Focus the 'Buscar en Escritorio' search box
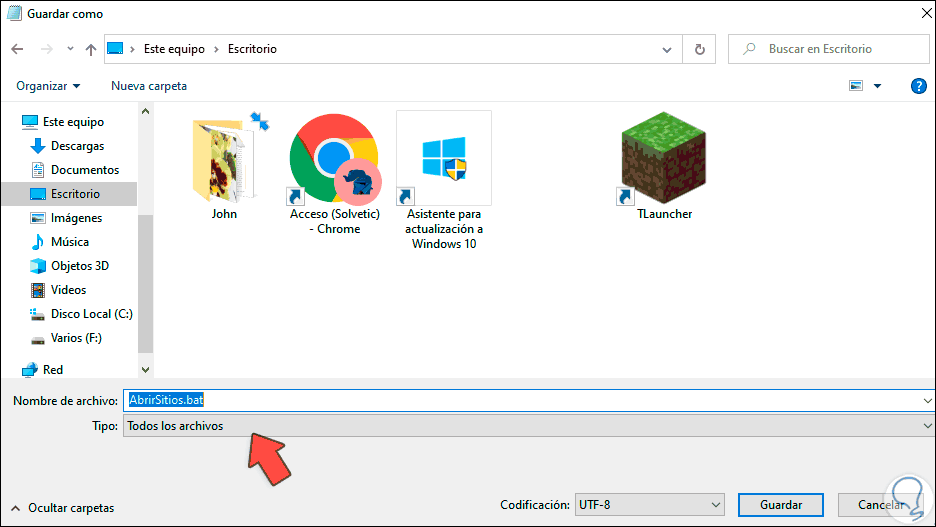The image size is (936, 527). [829, 49]
